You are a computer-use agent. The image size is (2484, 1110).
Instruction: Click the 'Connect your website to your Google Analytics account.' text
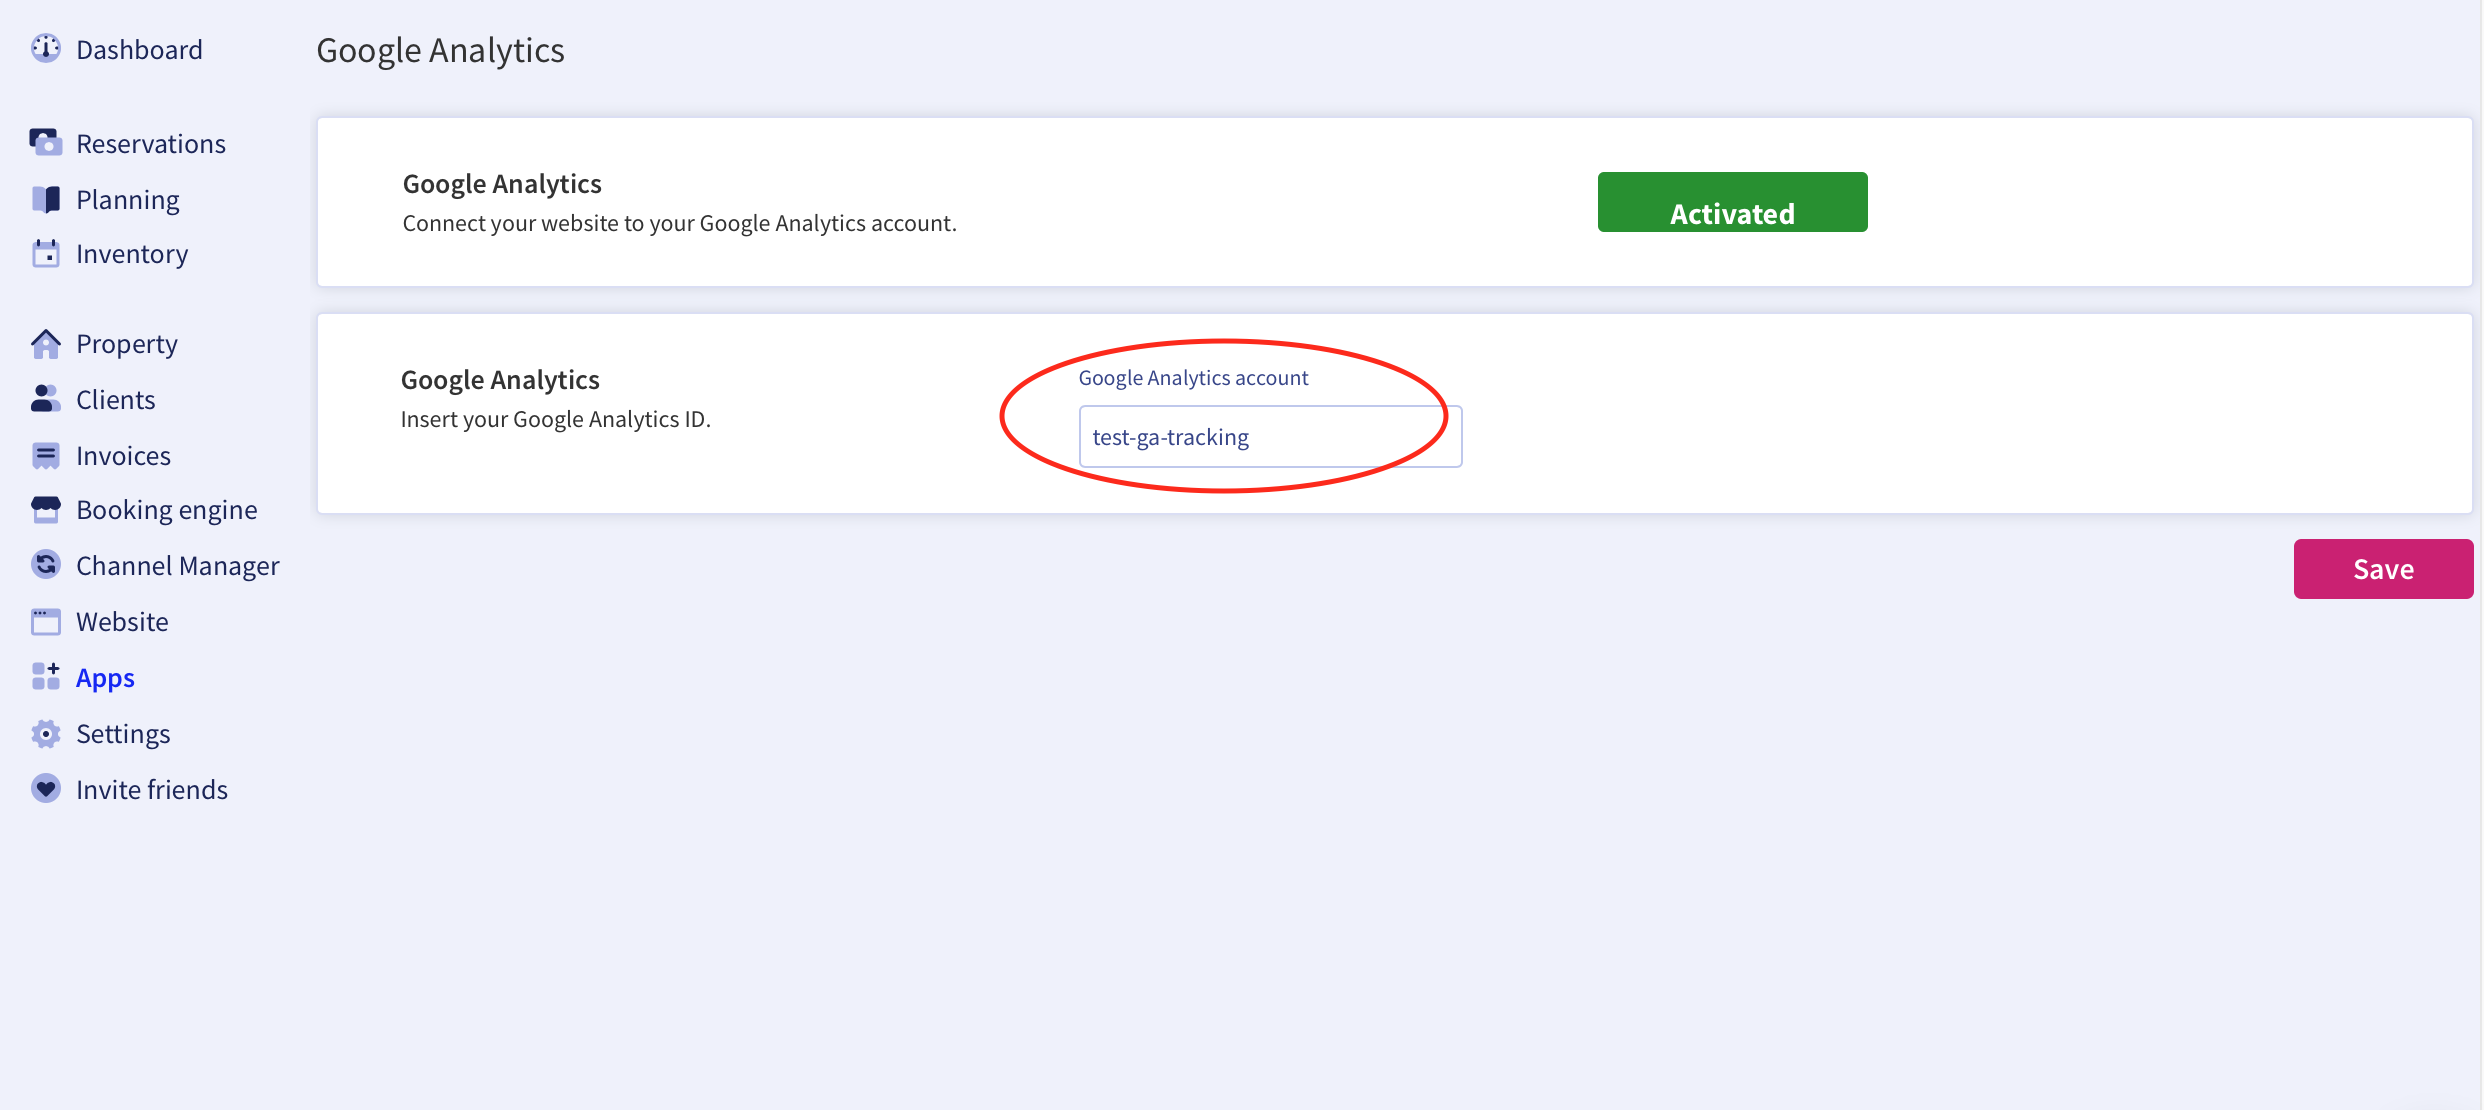click(680, 223)
